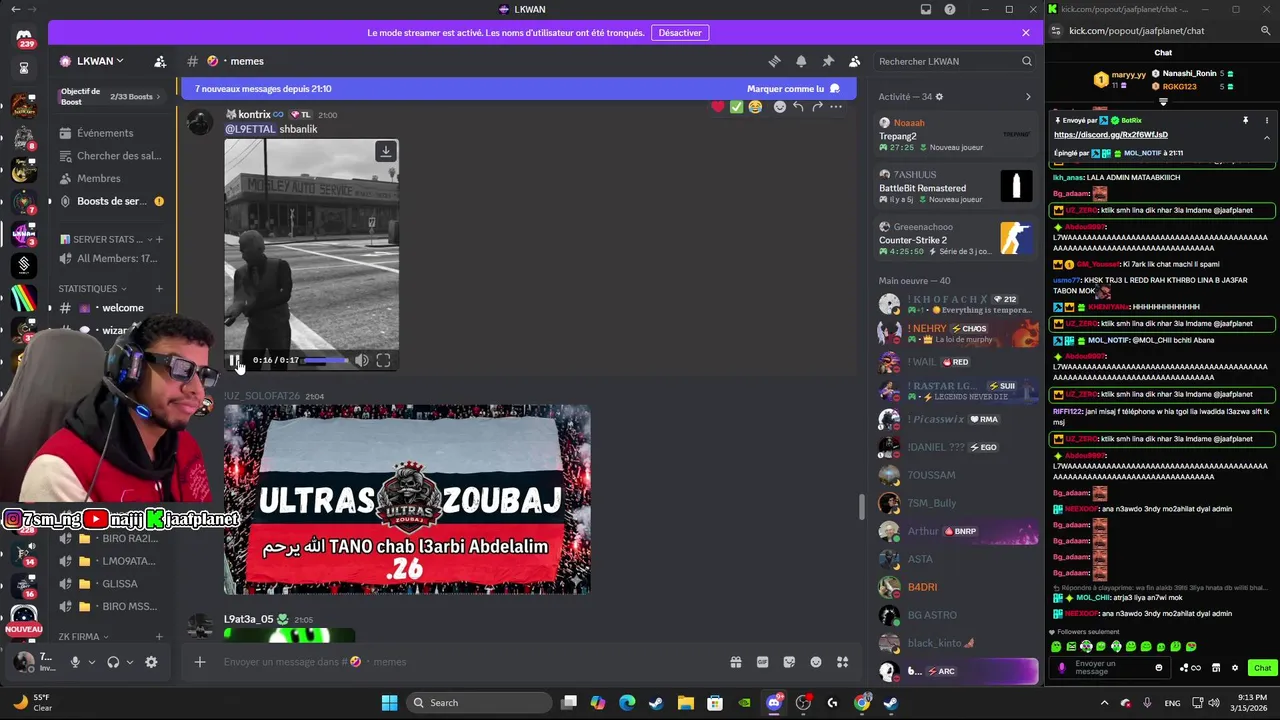Focus Kick Envoyer un message field
Viewport: 1280px width, 720px height.
click(1108, 668)
